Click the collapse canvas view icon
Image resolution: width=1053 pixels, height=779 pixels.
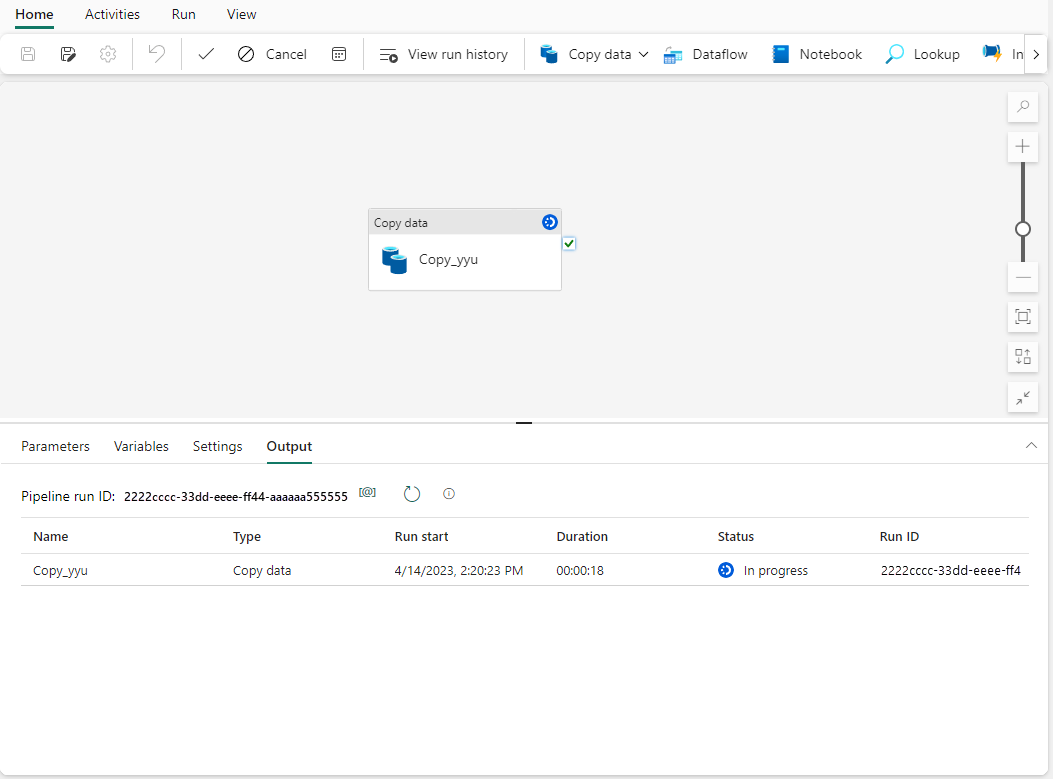click(1023, 398)
